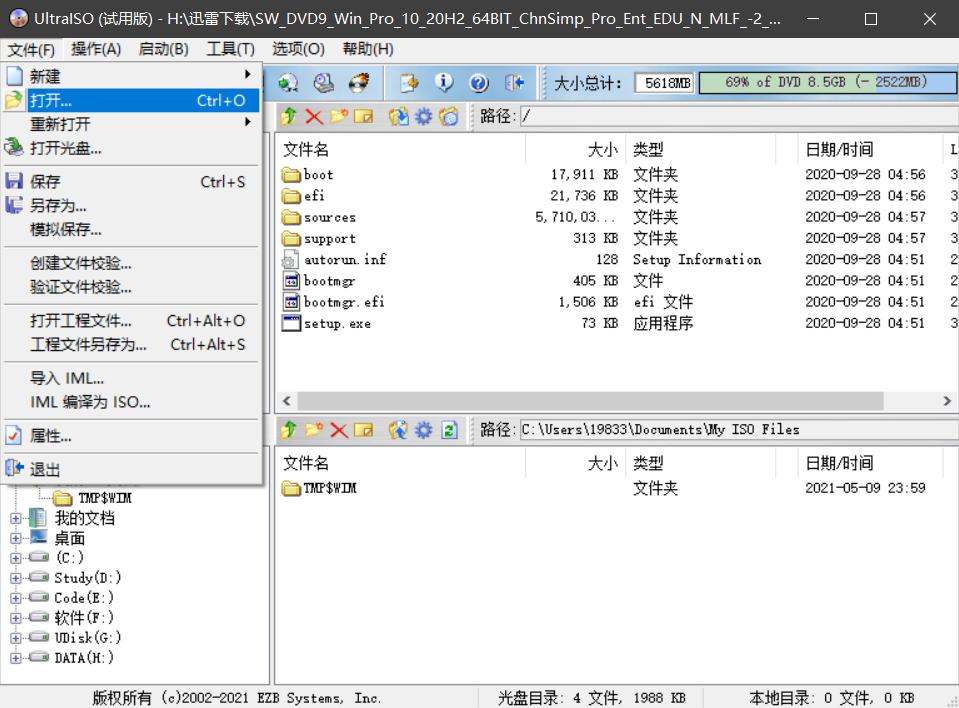Select 另存为... menu entry
959x708 pixels.
pyautogui.click(x=131, y=205)
